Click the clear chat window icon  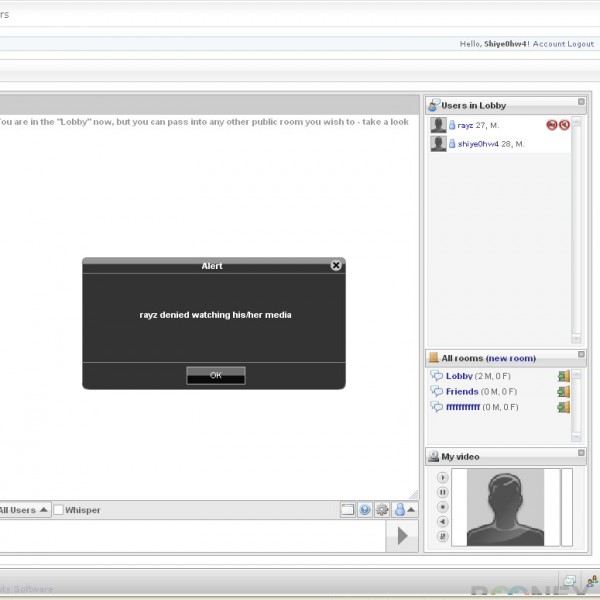pyautogui.click(x=347, y=510)
